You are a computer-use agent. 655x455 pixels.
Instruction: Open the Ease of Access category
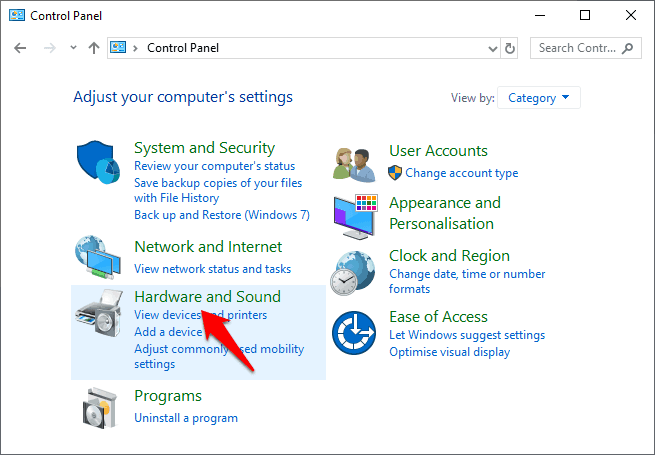438,317
